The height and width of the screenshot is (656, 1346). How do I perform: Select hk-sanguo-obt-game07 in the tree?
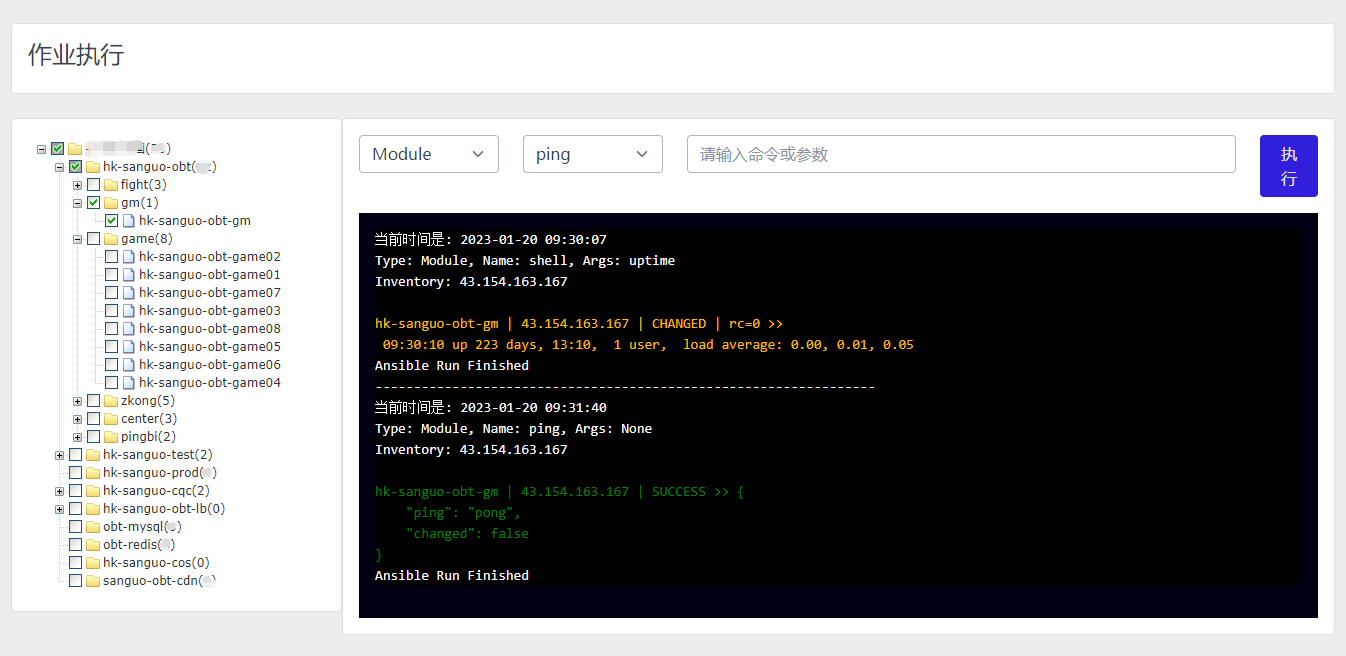(209, 293)
